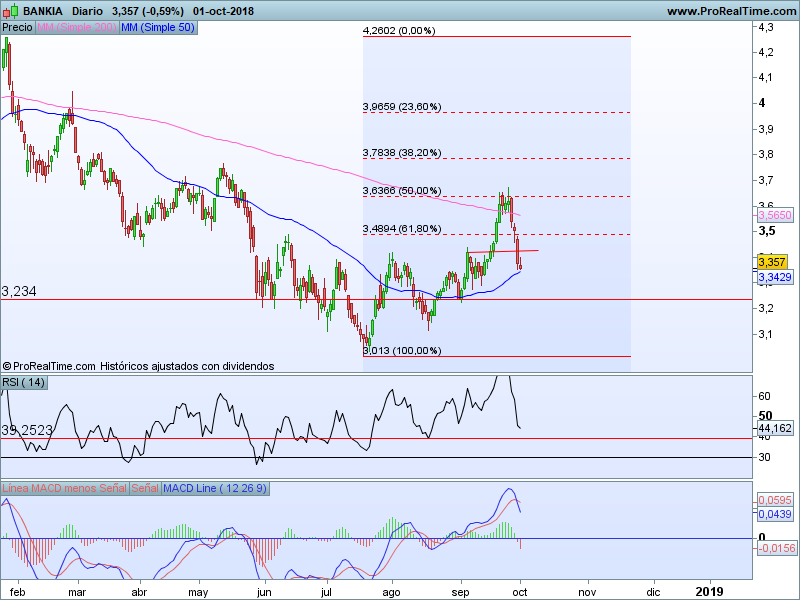
Task: Click the 4,3 price axis label
Action: tap(766, 28)
